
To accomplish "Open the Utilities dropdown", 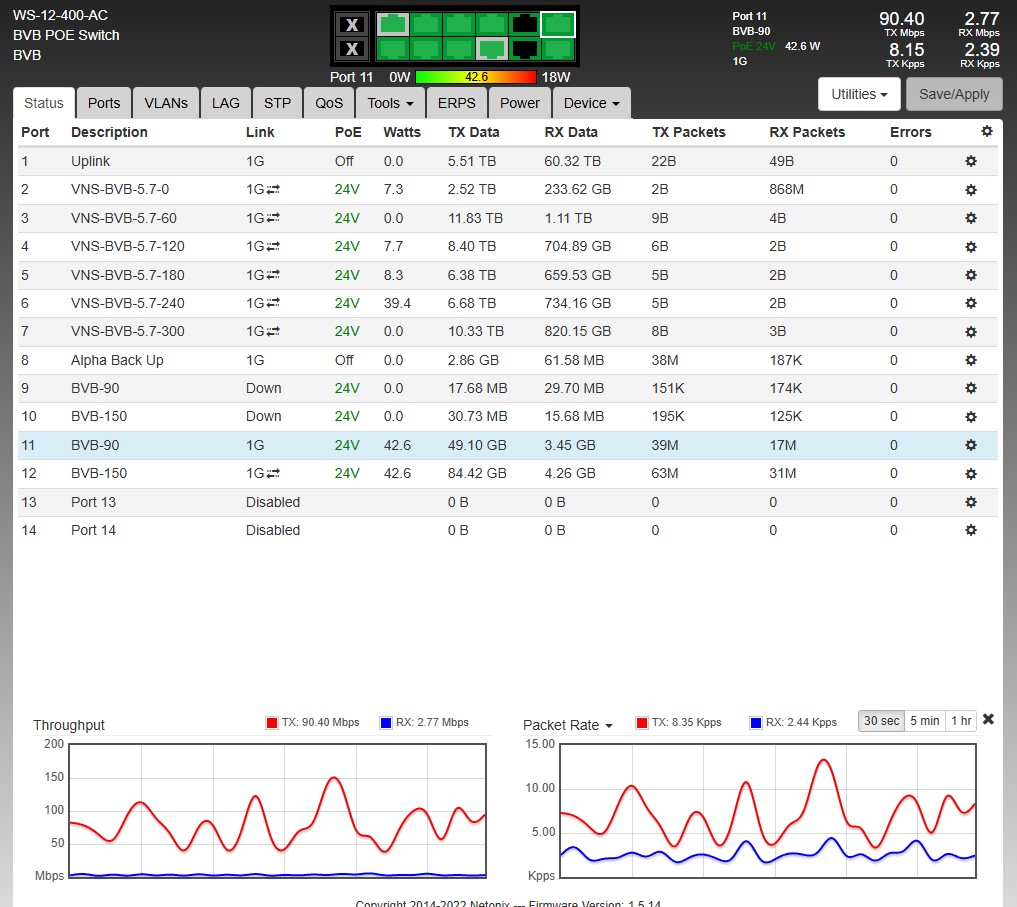I will point(859,94).
